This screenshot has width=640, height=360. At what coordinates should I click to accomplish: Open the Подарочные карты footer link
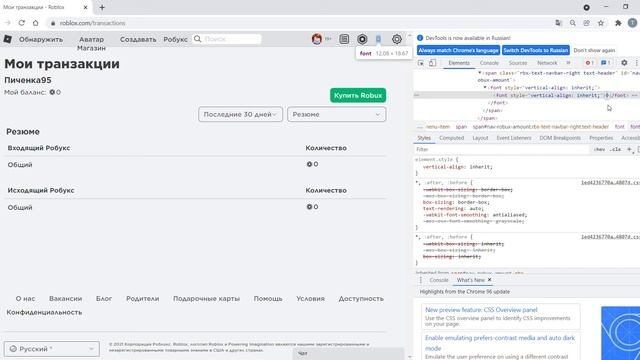[x=207, y=299]
